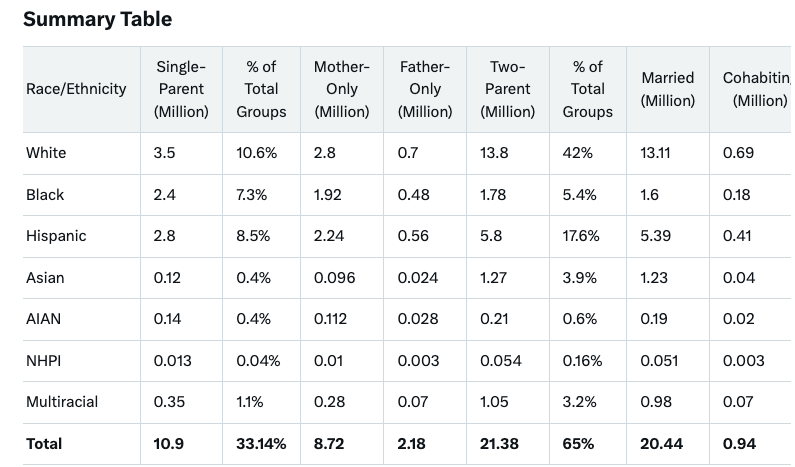Select the 21.38 Two-Parent total cell

coord(500,444)
